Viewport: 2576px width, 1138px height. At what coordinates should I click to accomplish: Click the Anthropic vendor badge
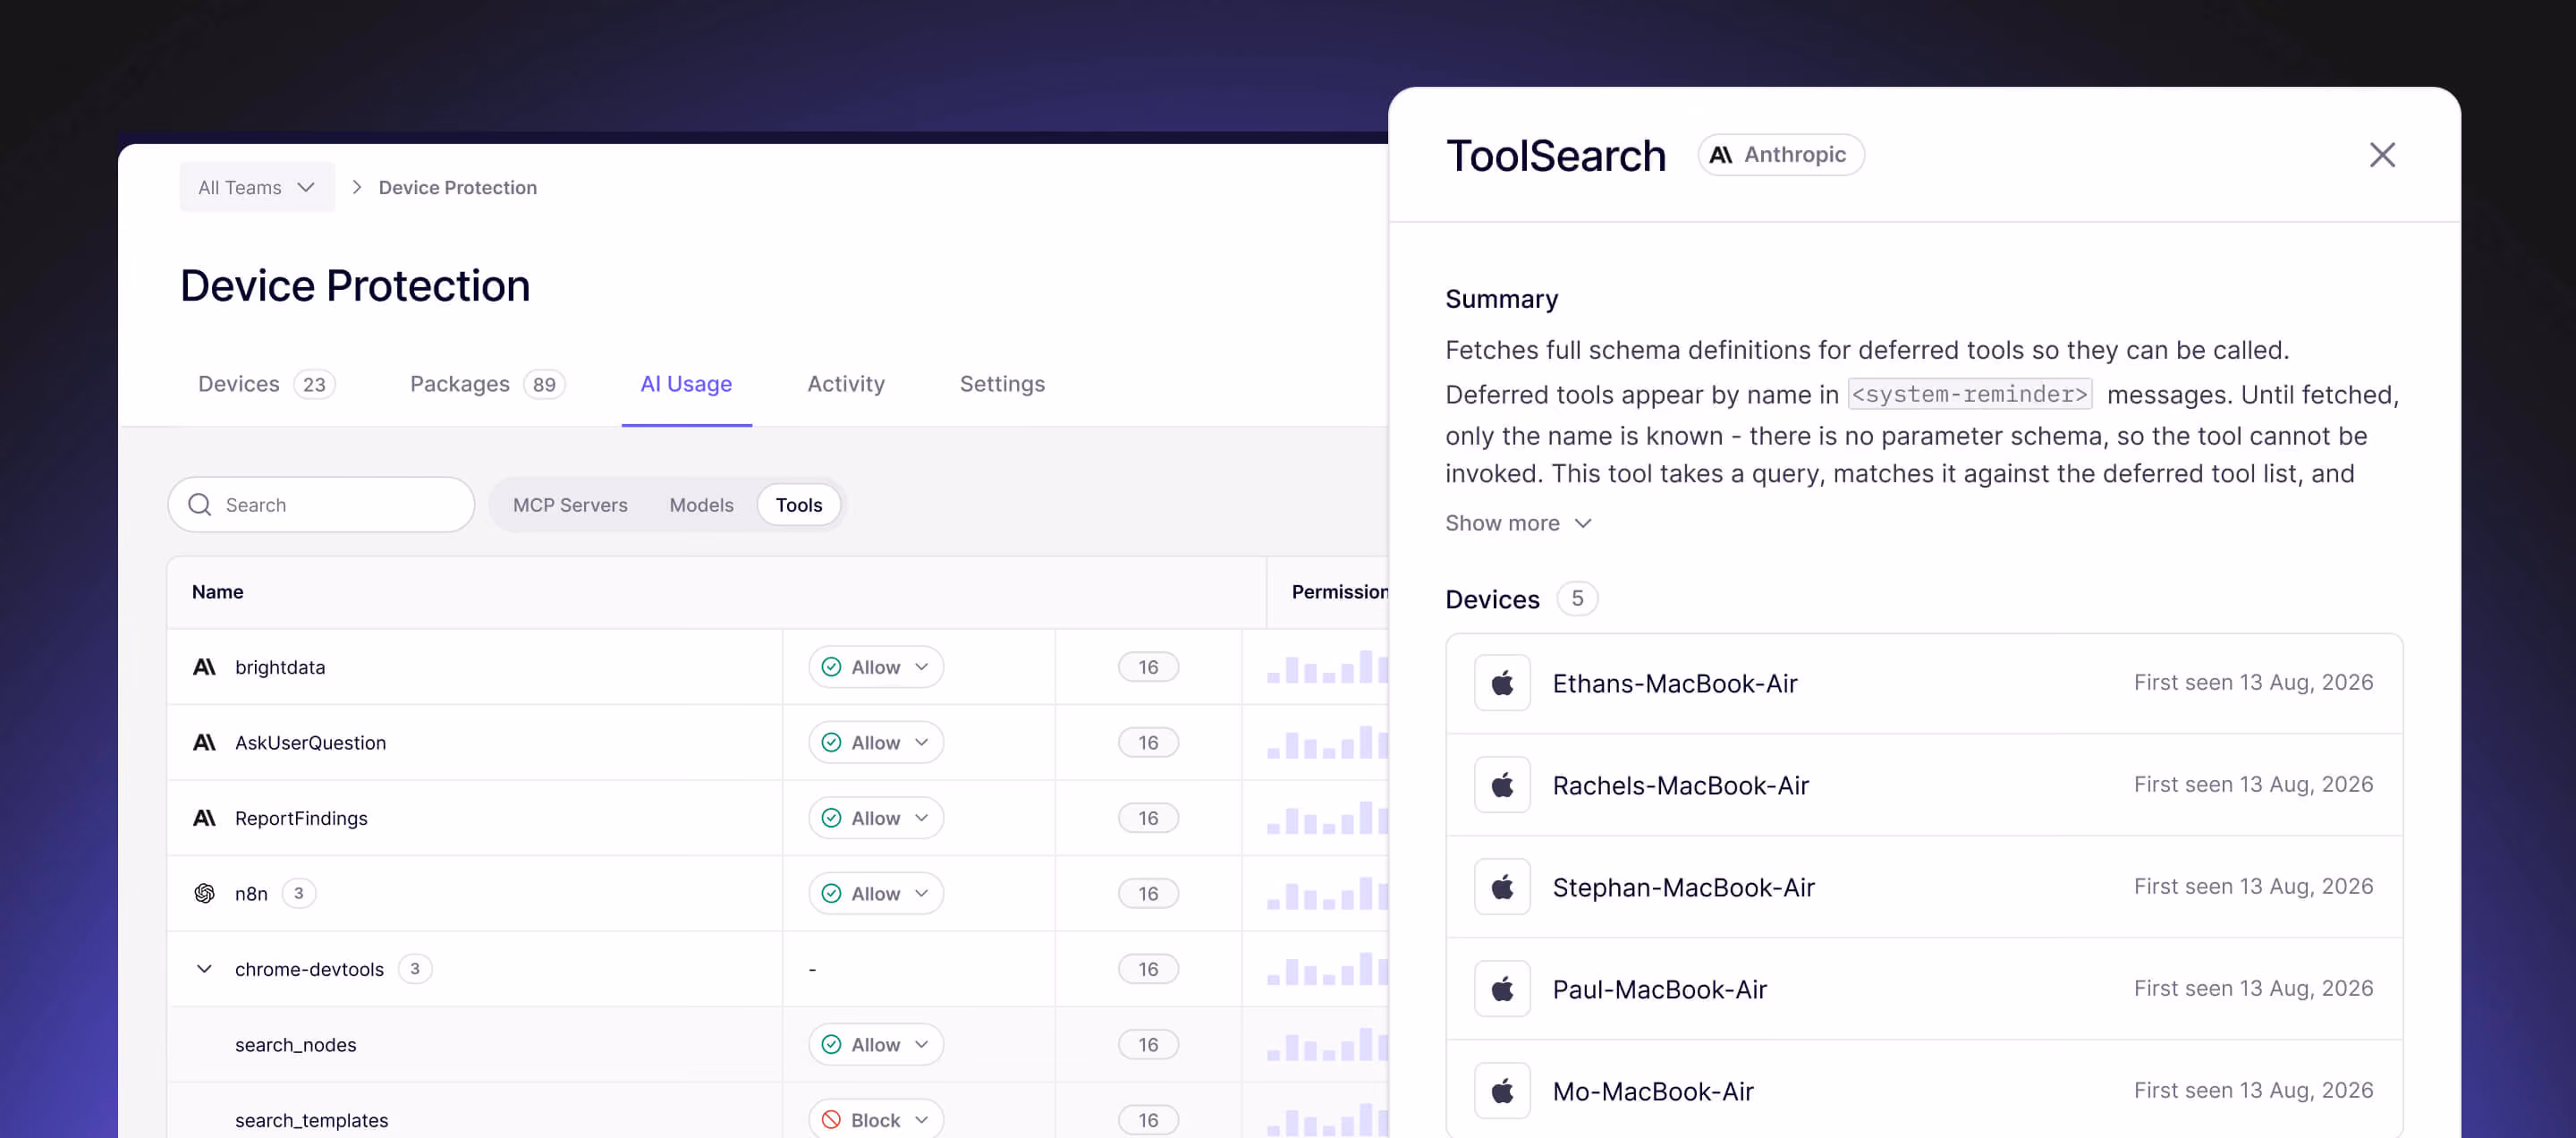coord(1780,155)
